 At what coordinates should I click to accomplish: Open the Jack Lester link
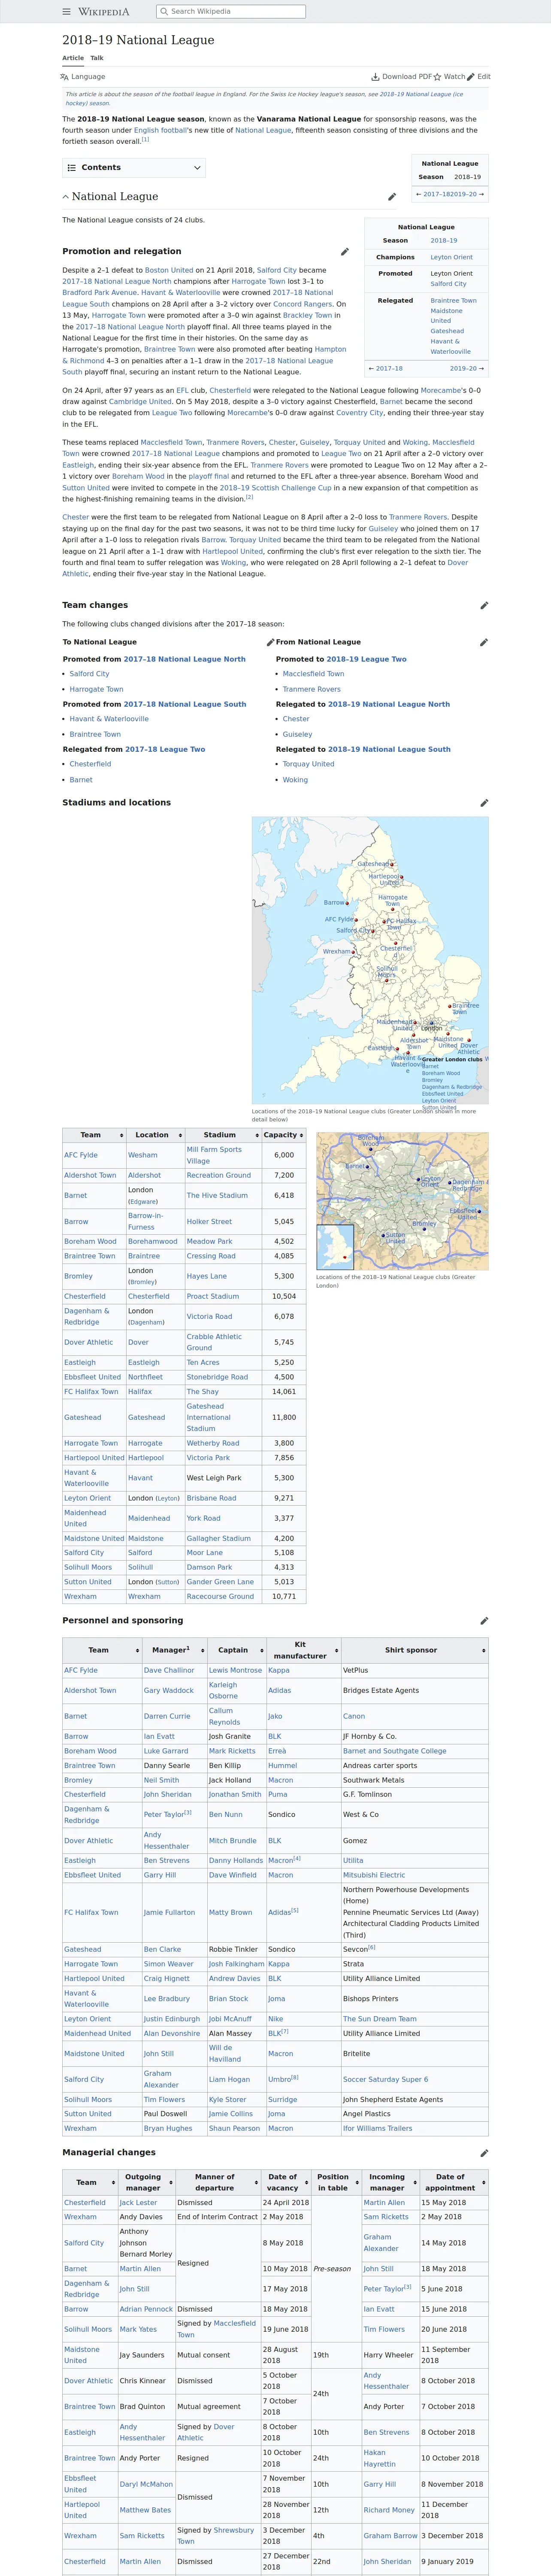click(138, 2202)
